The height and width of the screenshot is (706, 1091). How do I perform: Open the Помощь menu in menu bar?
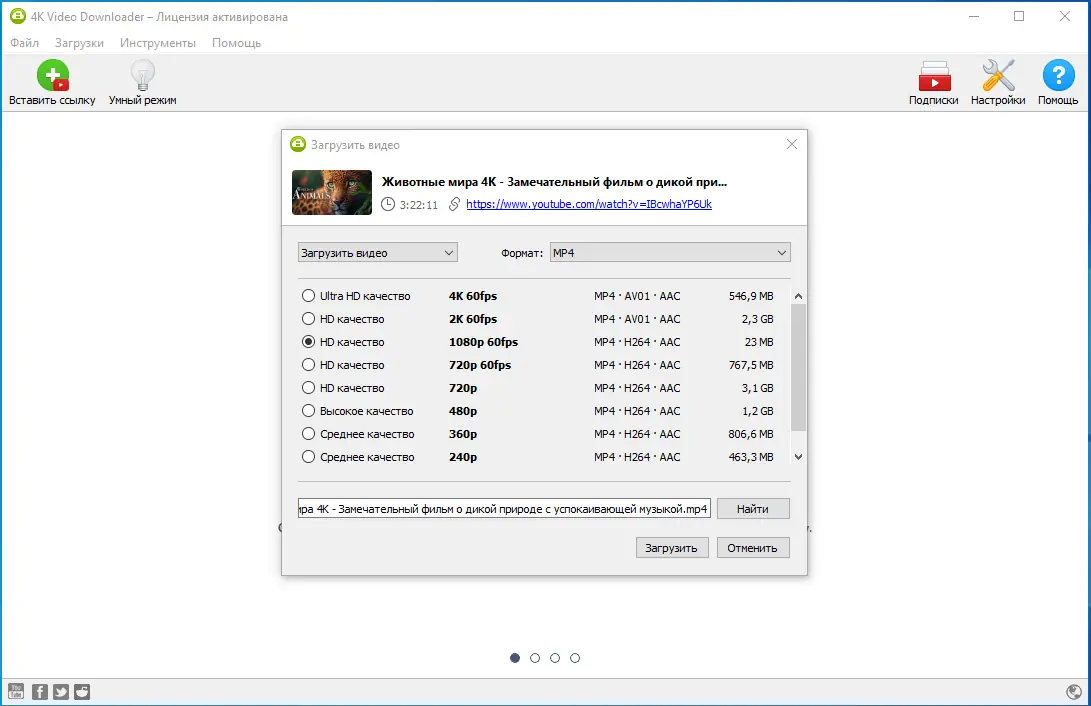click(237, 42)
